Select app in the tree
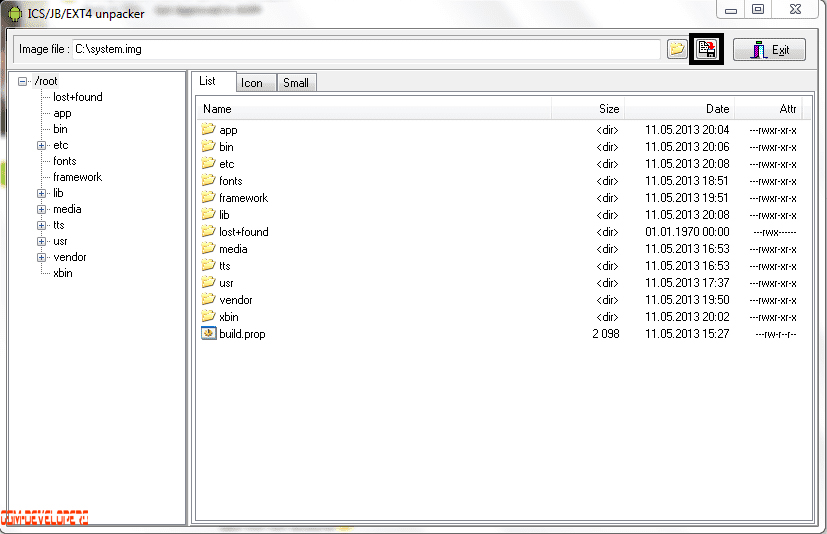The height and width of the screenshot is (534, 827). [62, 113]
